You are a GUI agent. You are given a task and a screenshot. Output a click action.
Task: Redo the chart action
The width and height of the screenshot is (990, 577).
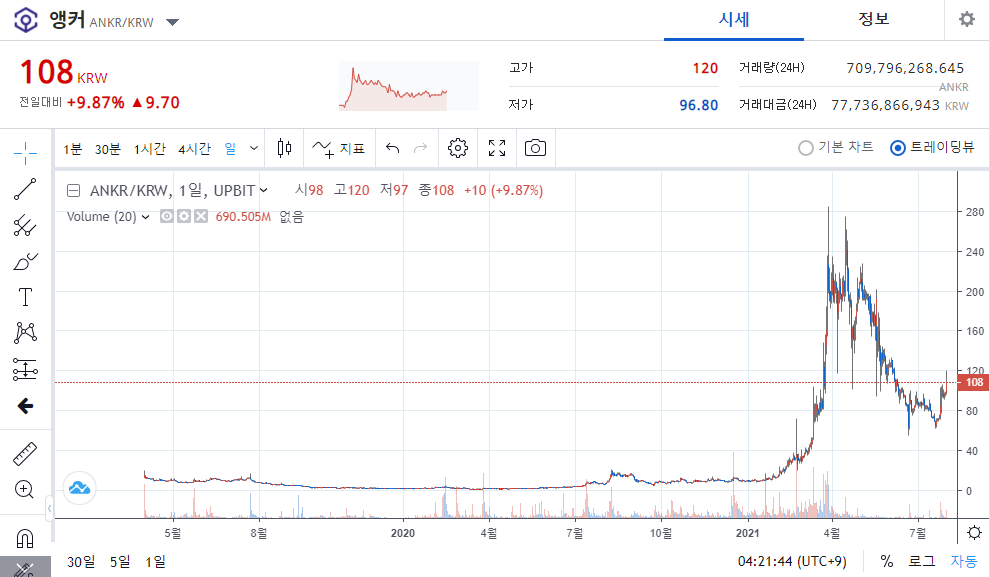click(420, 148)
